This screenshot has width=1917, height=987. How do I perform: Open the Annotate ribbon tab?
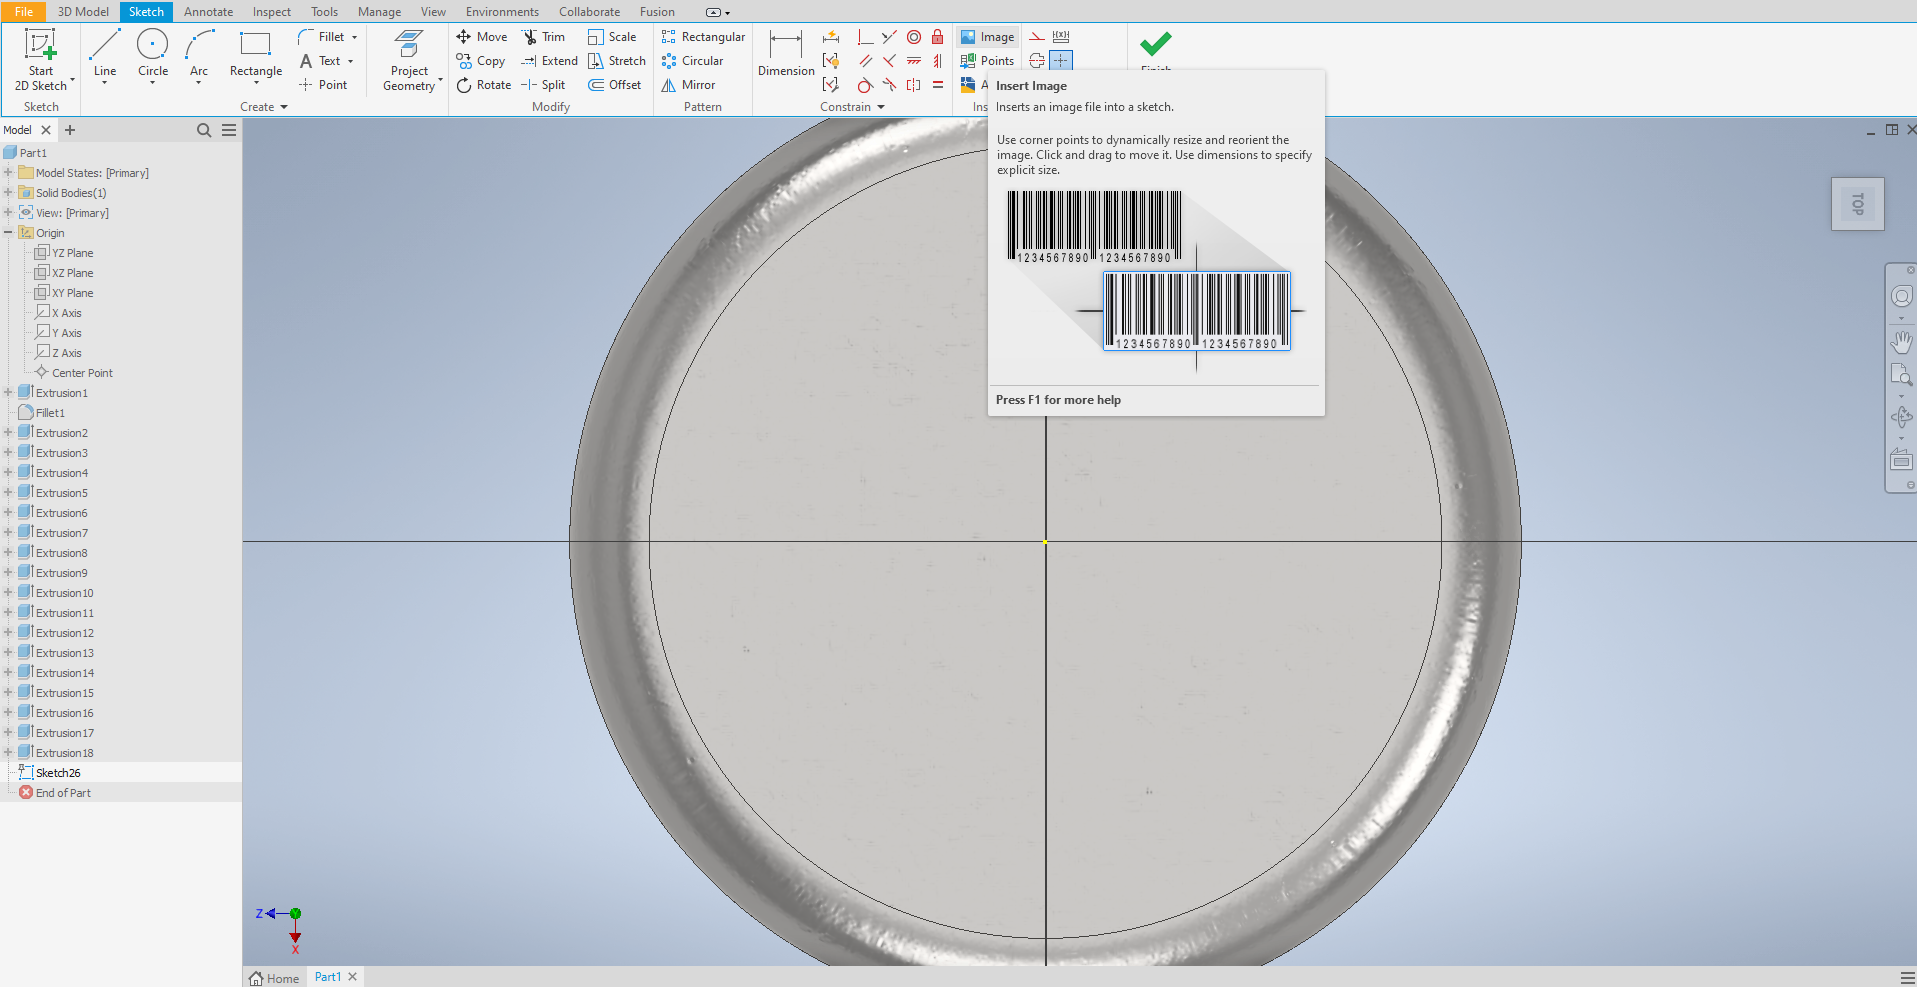pos(208,12)
